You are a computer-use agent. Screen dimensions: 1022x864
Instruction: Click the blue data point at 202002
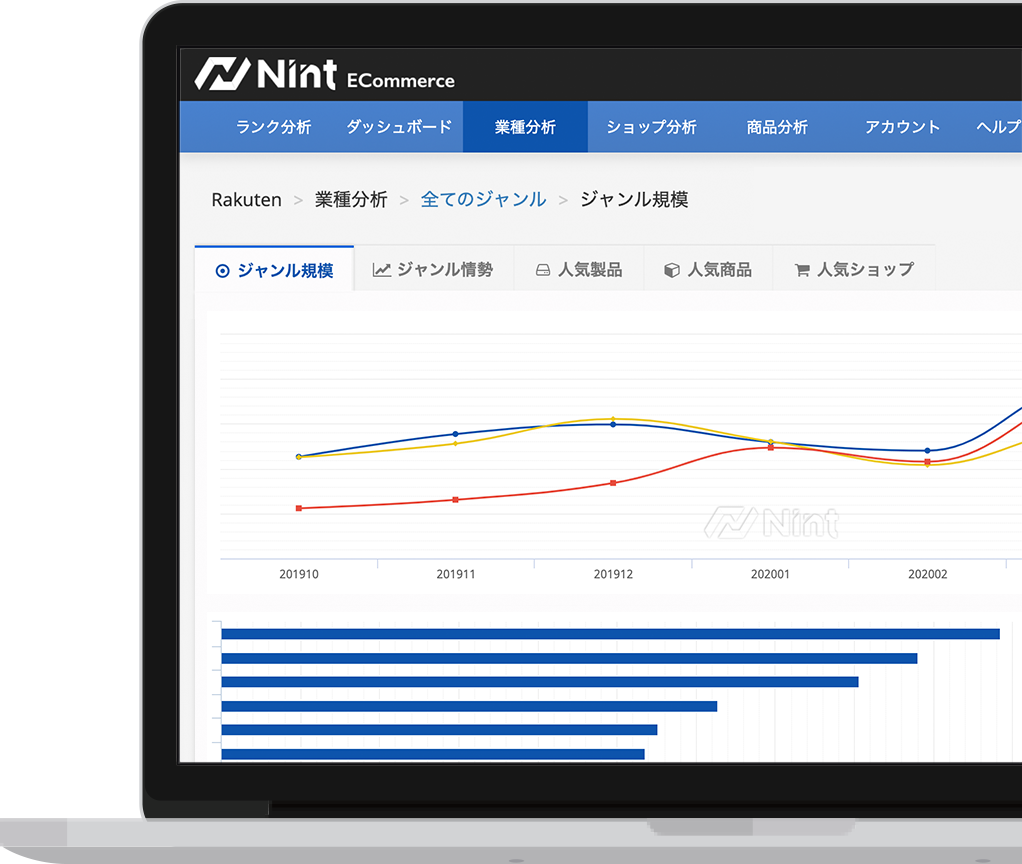pyautogui.click(x=927, y=450)
